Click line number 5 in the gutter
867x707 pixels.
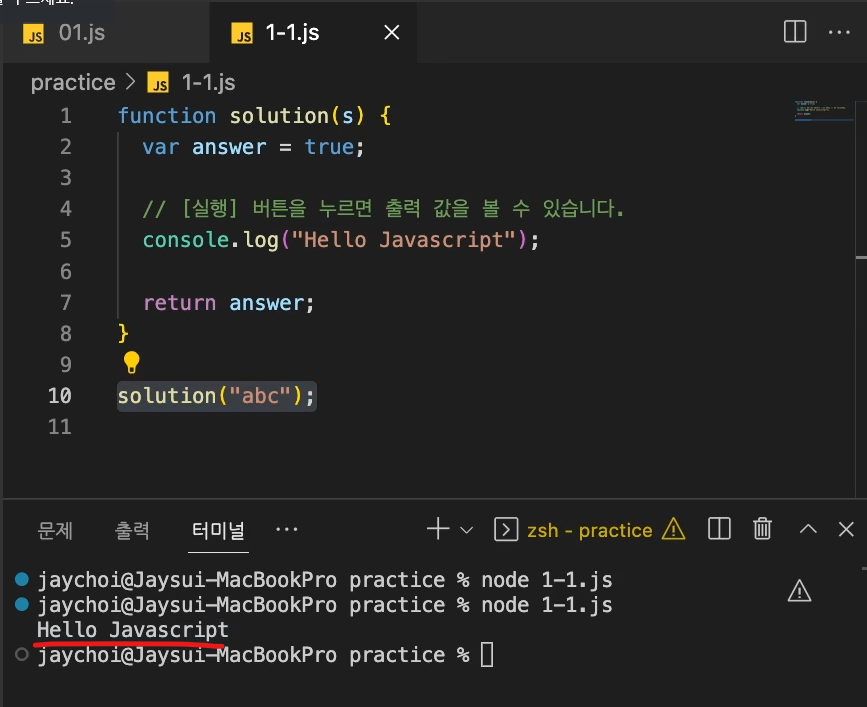click(x=66, y=240)
